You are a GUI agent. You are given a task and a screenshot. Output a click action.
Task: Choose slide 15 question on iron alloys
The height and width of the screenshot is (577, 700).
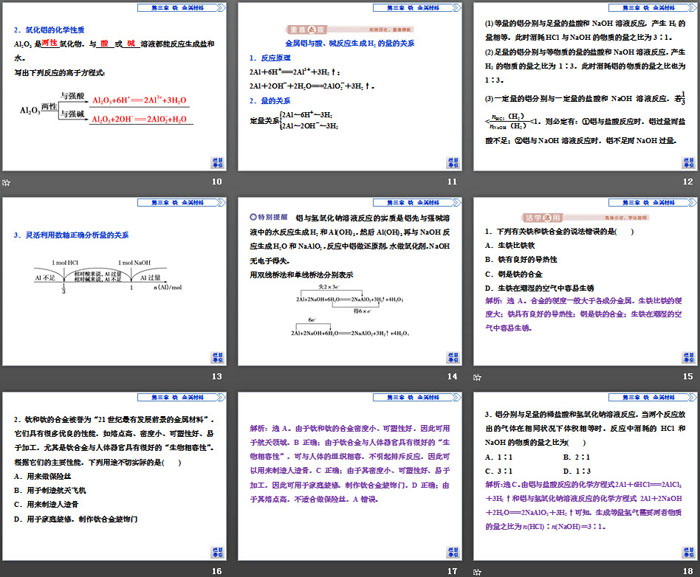(x=583, y=281)
